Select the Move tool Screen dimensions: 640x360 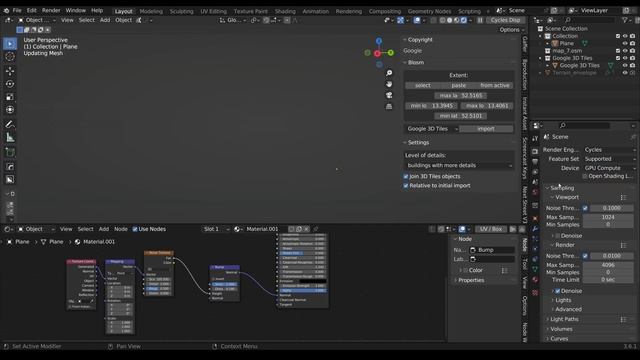pyautogui.click(x=10, y=71)
